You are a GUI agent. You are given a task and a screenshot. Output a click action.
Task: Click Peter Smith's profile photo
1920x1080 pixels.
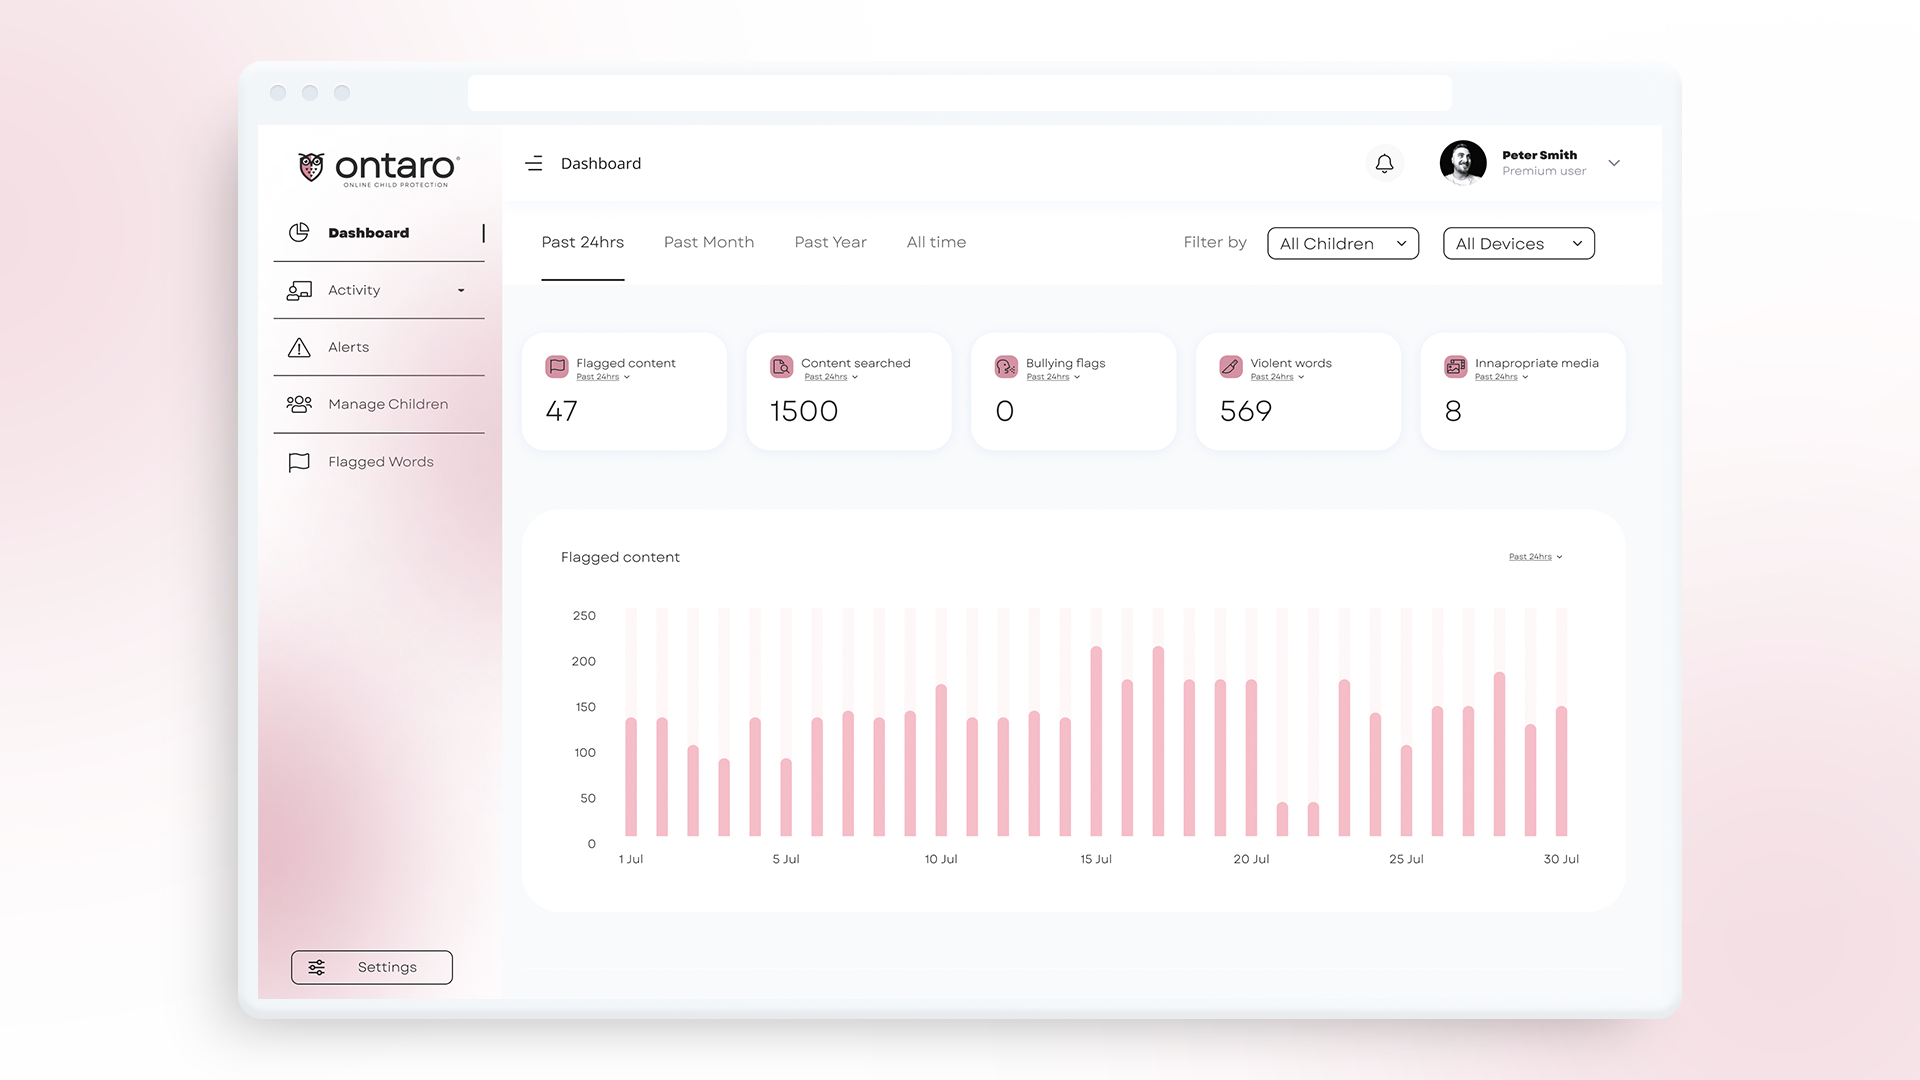pyautogui.click(x=1463, y=162)
